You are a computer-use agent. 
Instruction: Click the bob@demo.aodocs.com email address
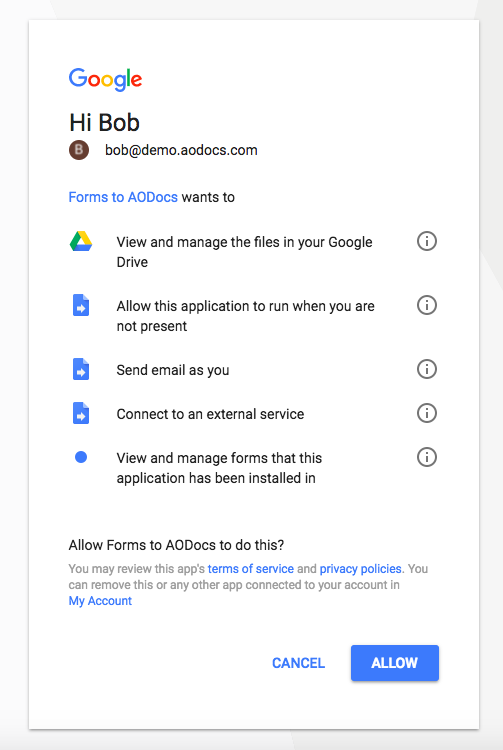point(181,150)
